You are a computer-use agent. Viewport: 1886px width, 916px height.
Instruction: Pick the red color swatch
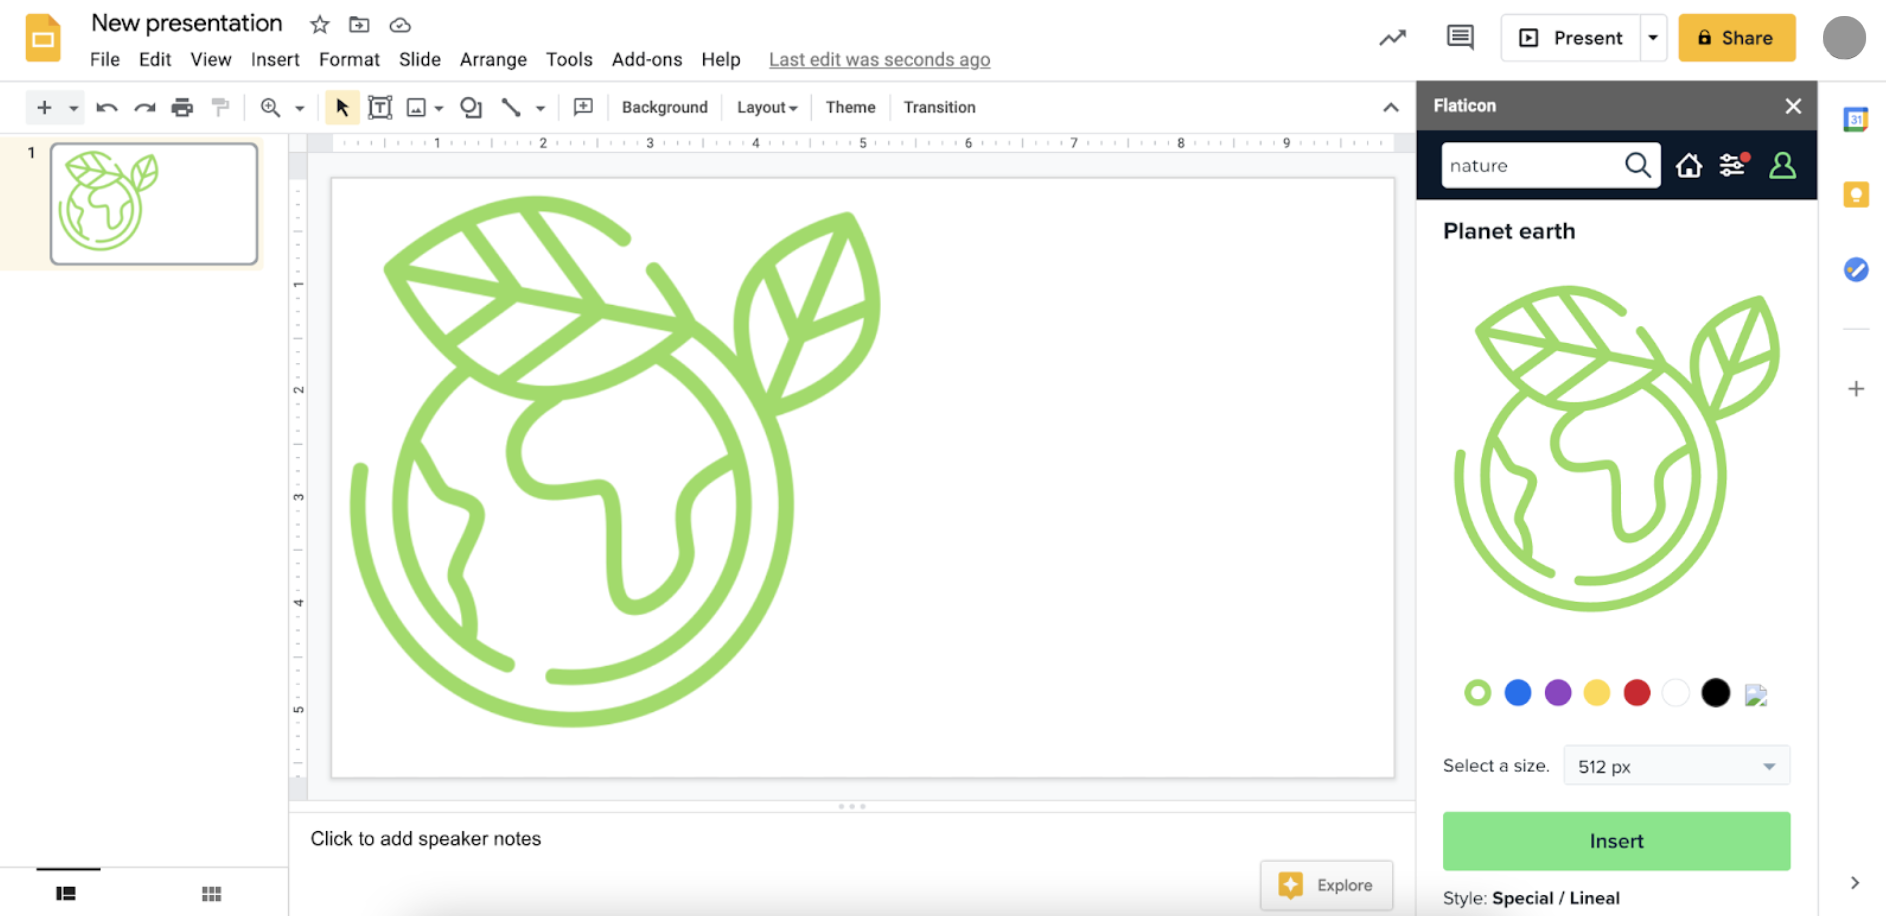coord(1636,692)
